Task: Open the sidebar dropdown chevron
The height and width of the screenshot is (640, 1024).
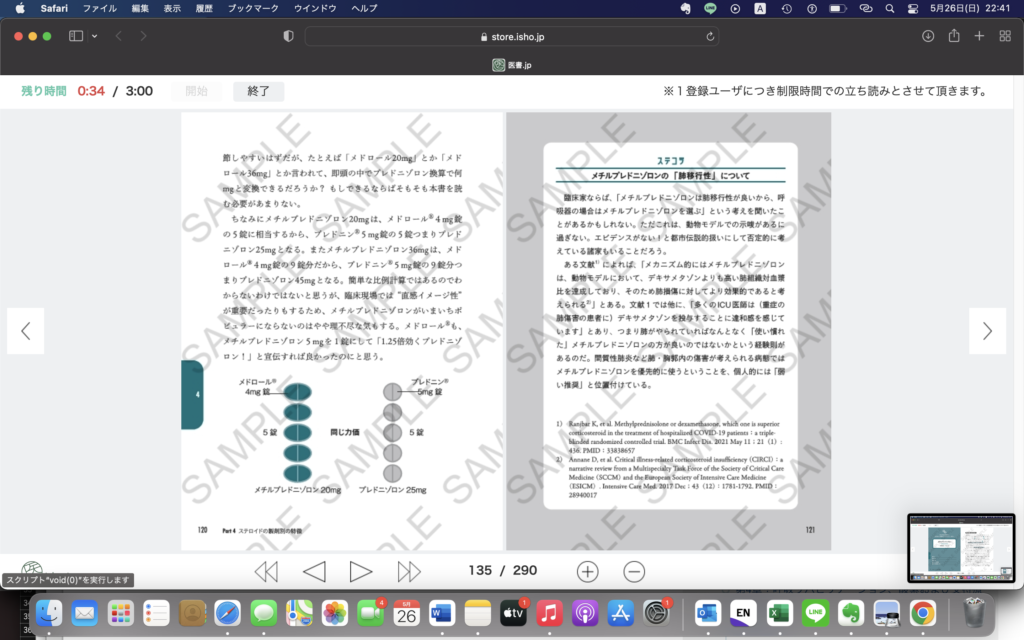Action: [x=95, y=36]
